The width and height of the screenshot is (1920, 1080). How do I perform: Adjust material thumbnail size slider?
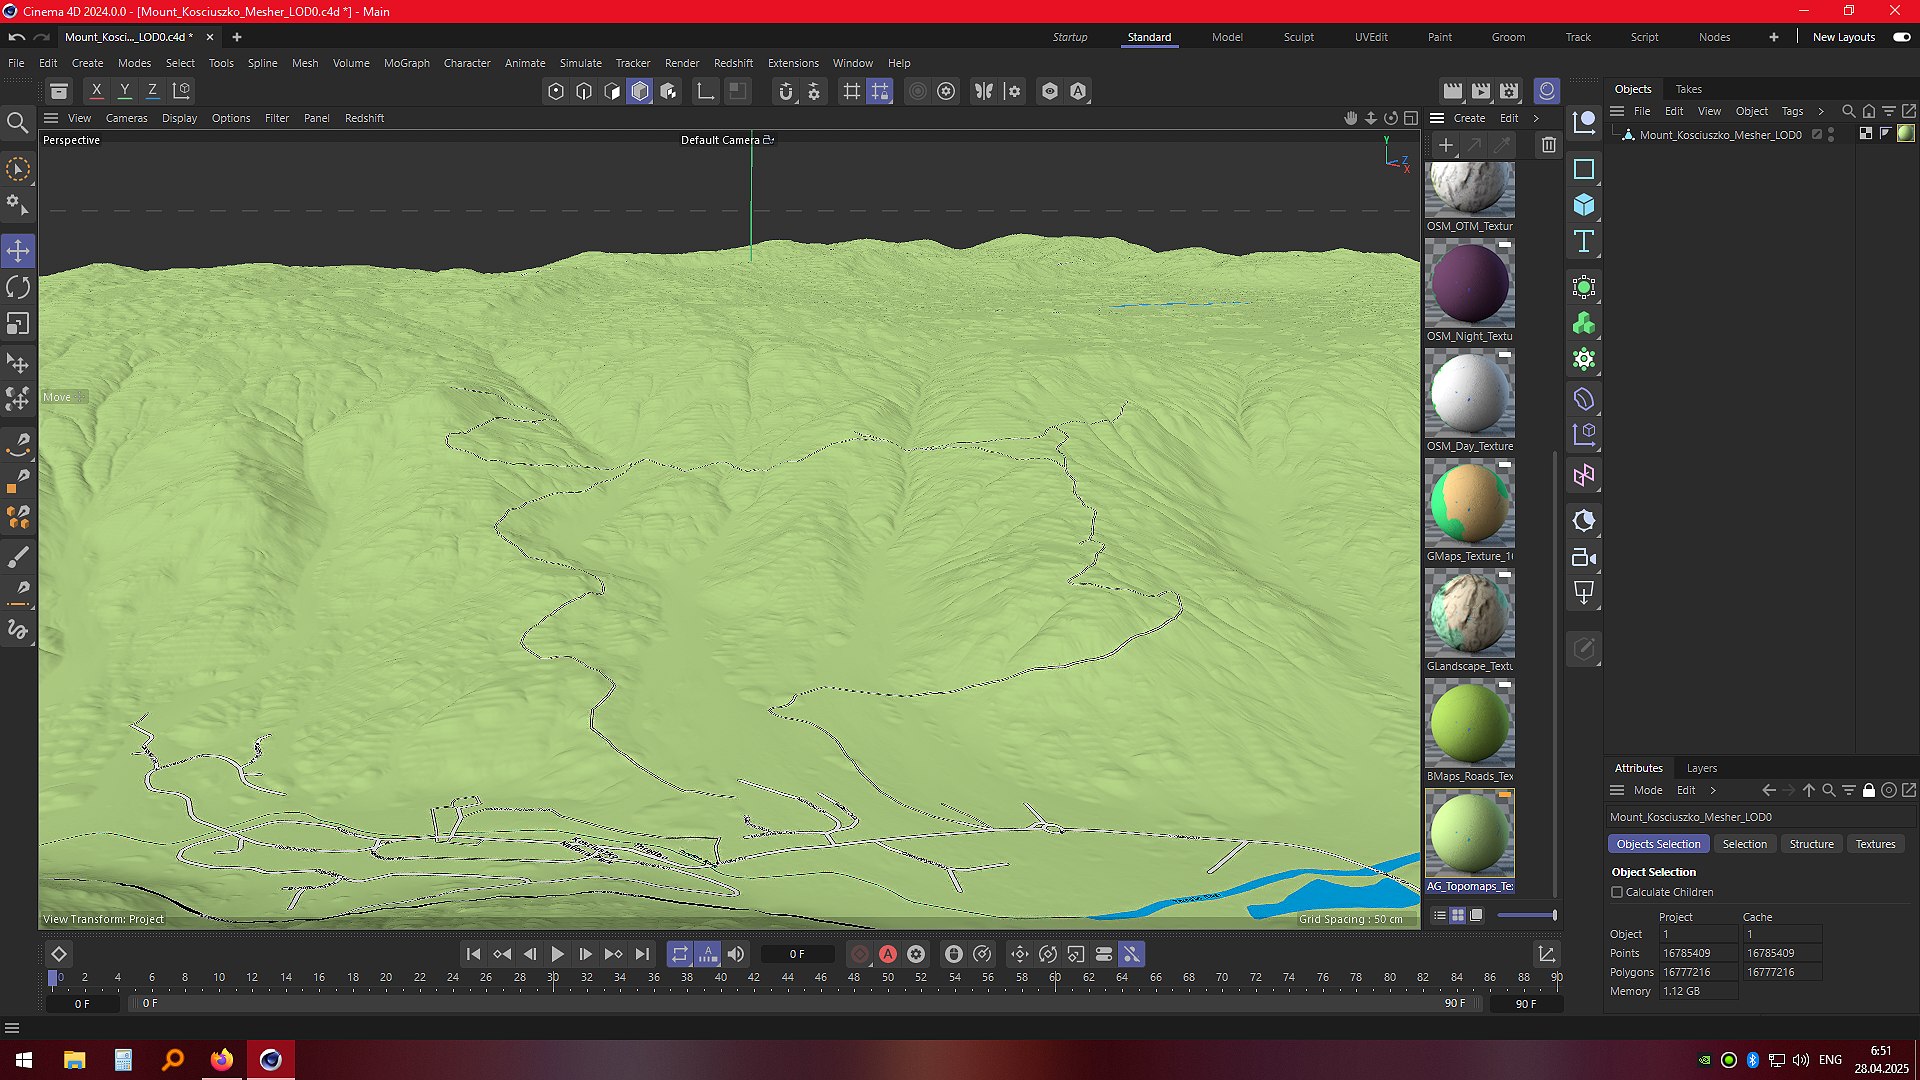(1527, 915)
